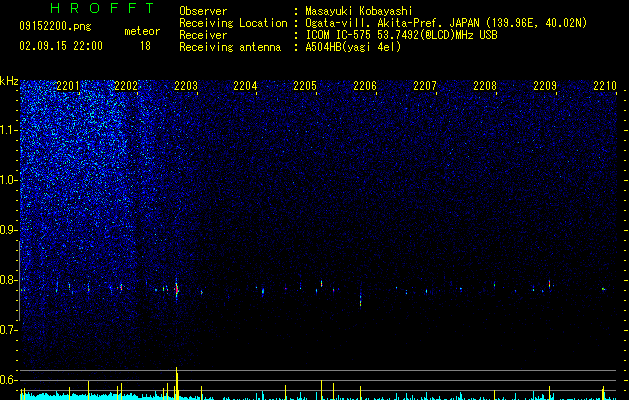Click the 0.8 kHz axis label
The width and height of the screenshot is (629, 400).
click(x=9, y=280)
